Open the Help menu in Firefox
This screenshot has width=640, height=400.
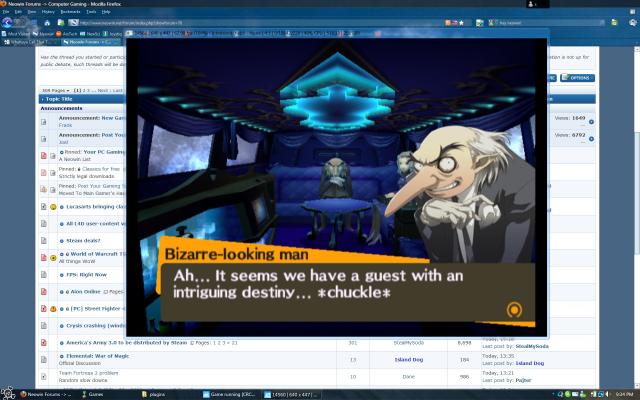tap(106, 12)
